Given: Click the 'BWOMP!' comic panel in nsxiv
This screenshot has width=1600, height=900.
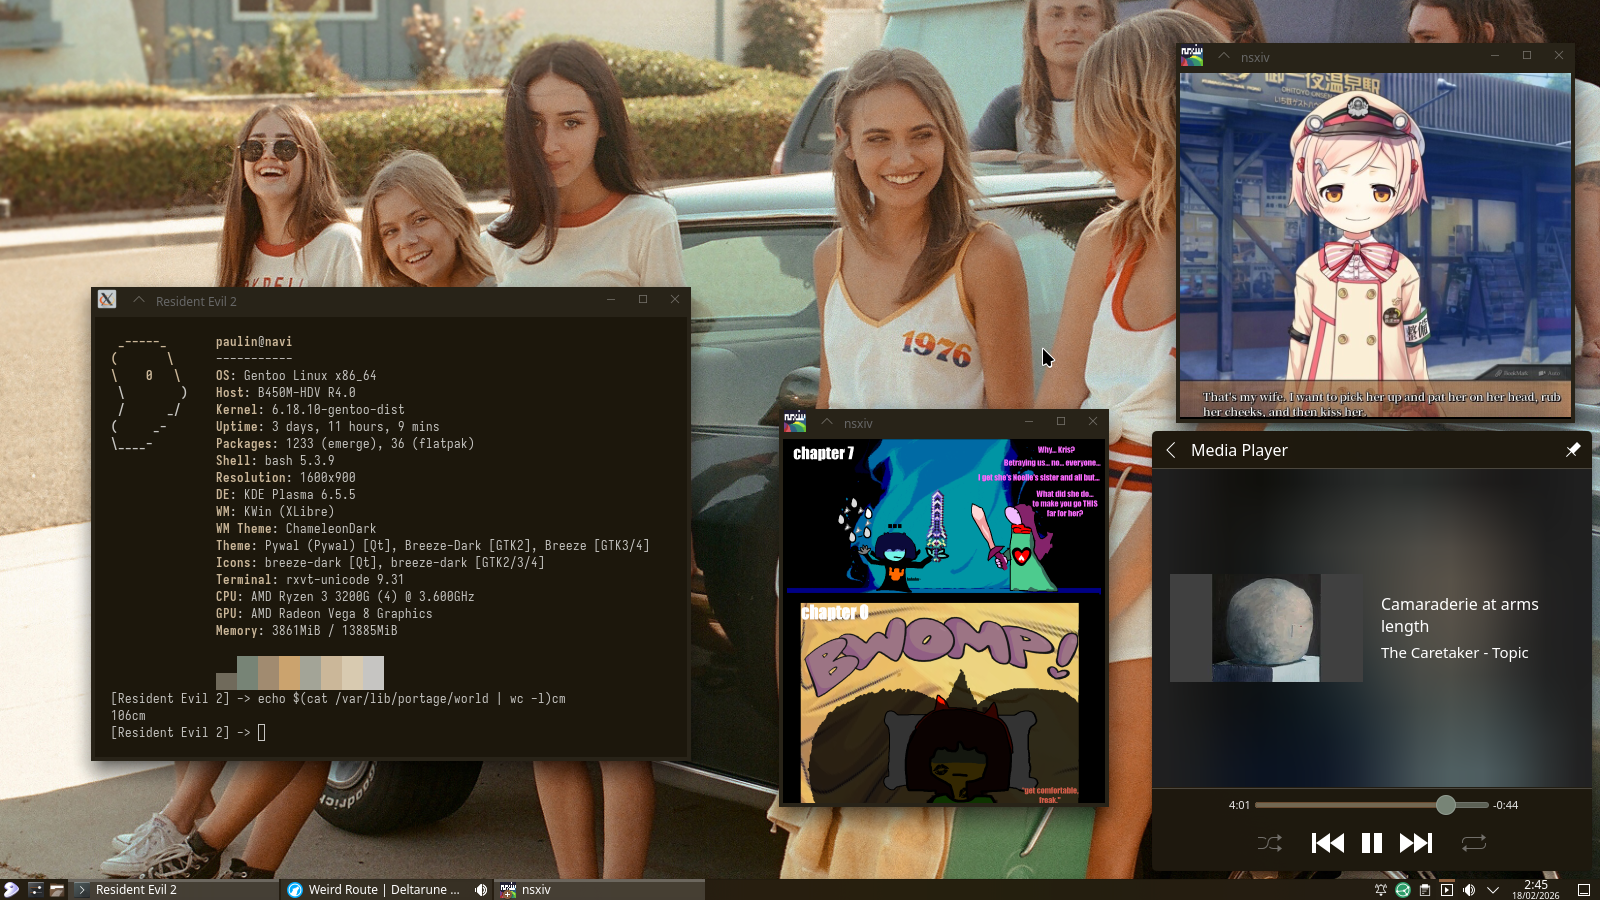Looking at the screenshot, I should pyautogui.click(x=940, y=702).
